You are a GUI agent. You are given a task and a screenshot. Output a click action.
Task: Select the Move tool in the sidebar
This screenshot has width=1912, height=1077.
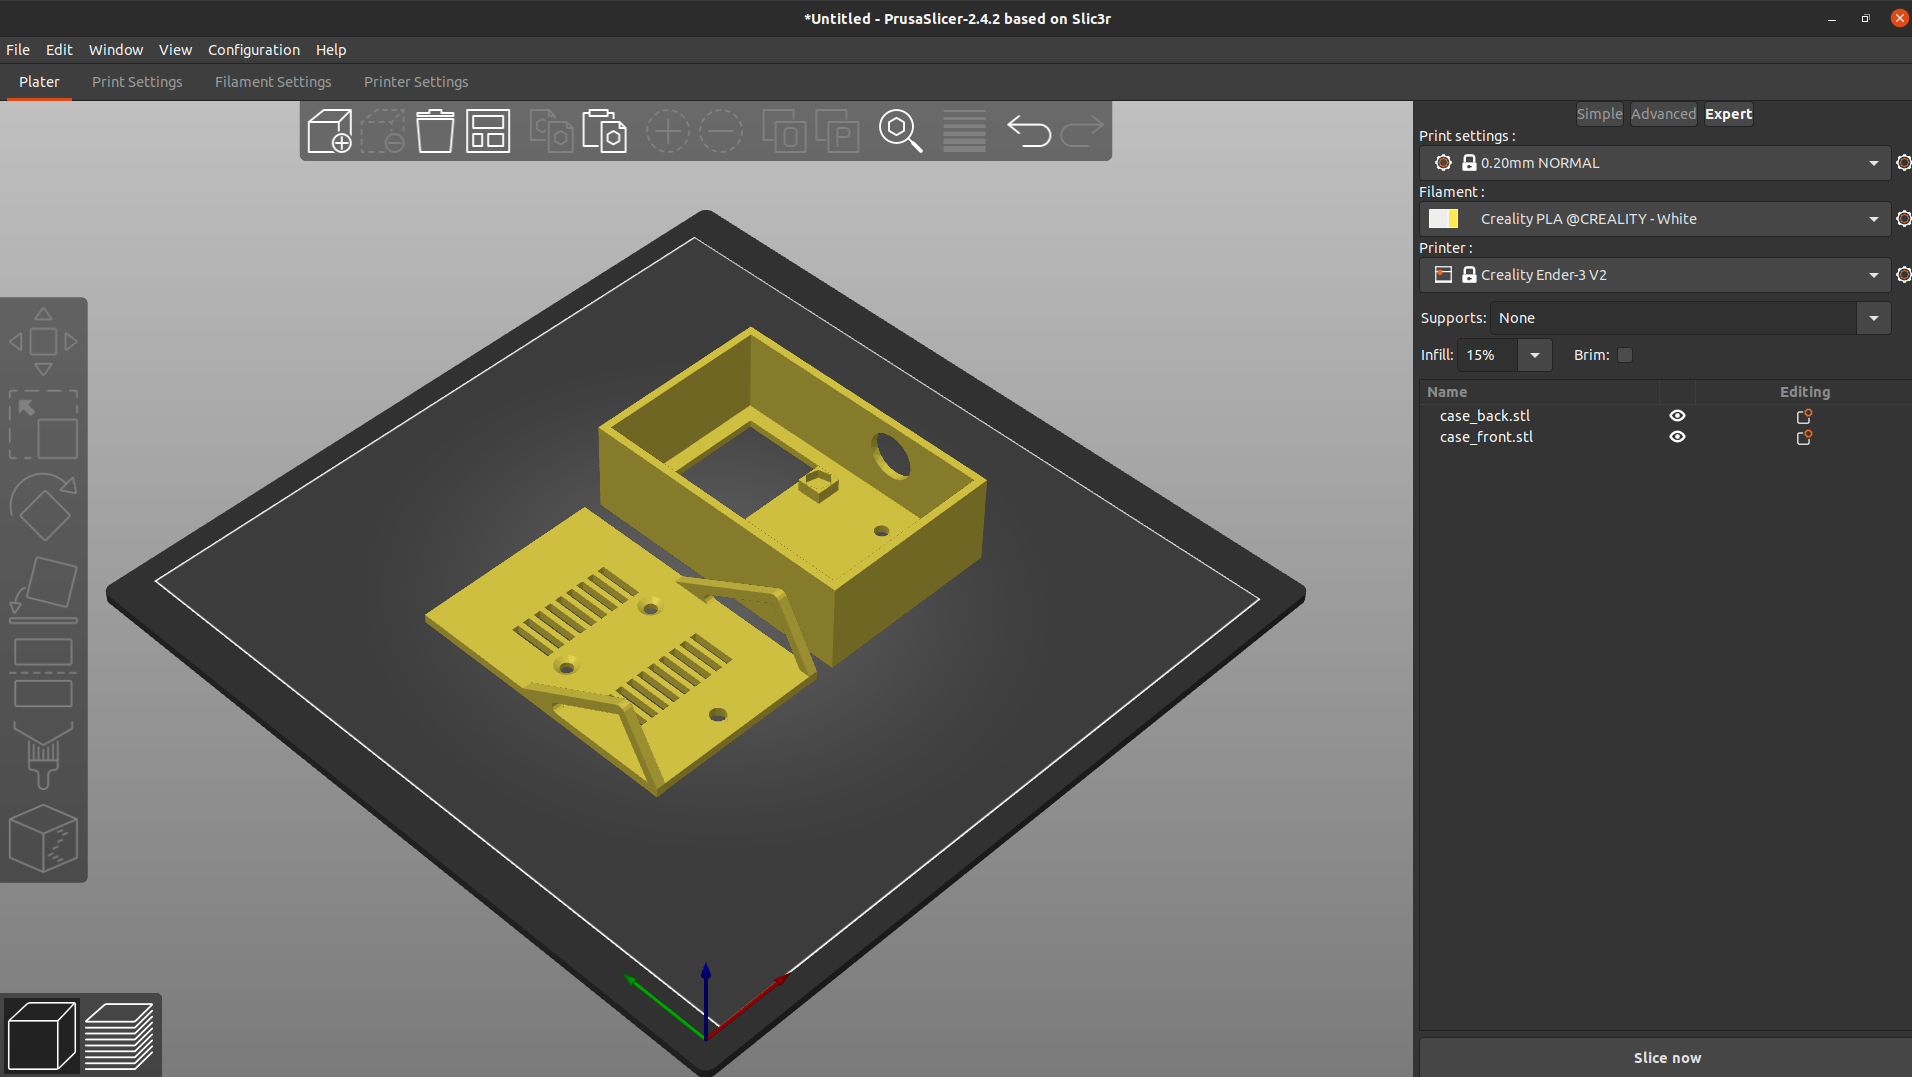pos(44,340)
